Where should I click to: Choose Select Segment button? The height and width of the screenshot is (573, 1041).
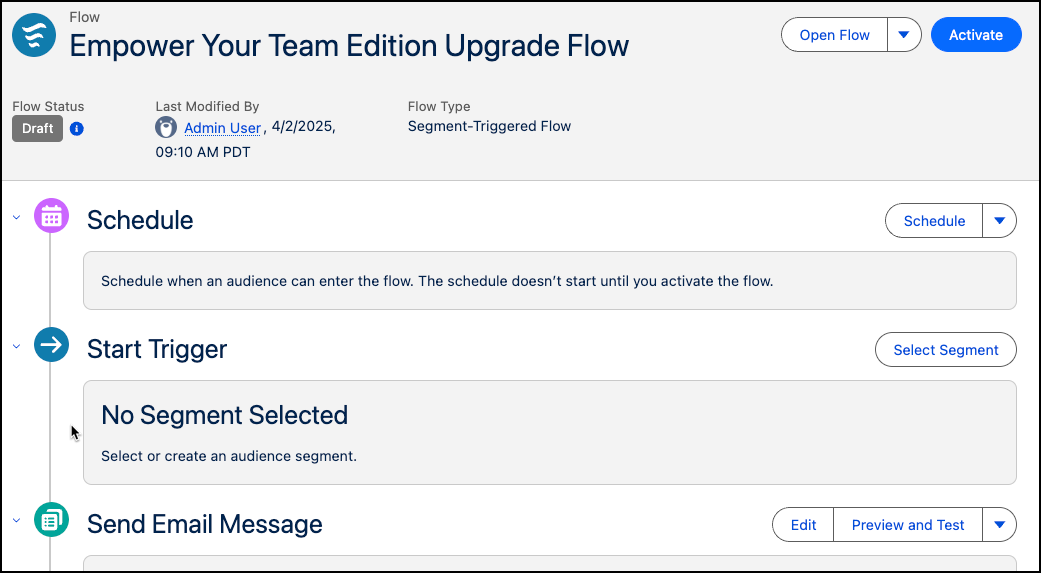pos(945,350)
